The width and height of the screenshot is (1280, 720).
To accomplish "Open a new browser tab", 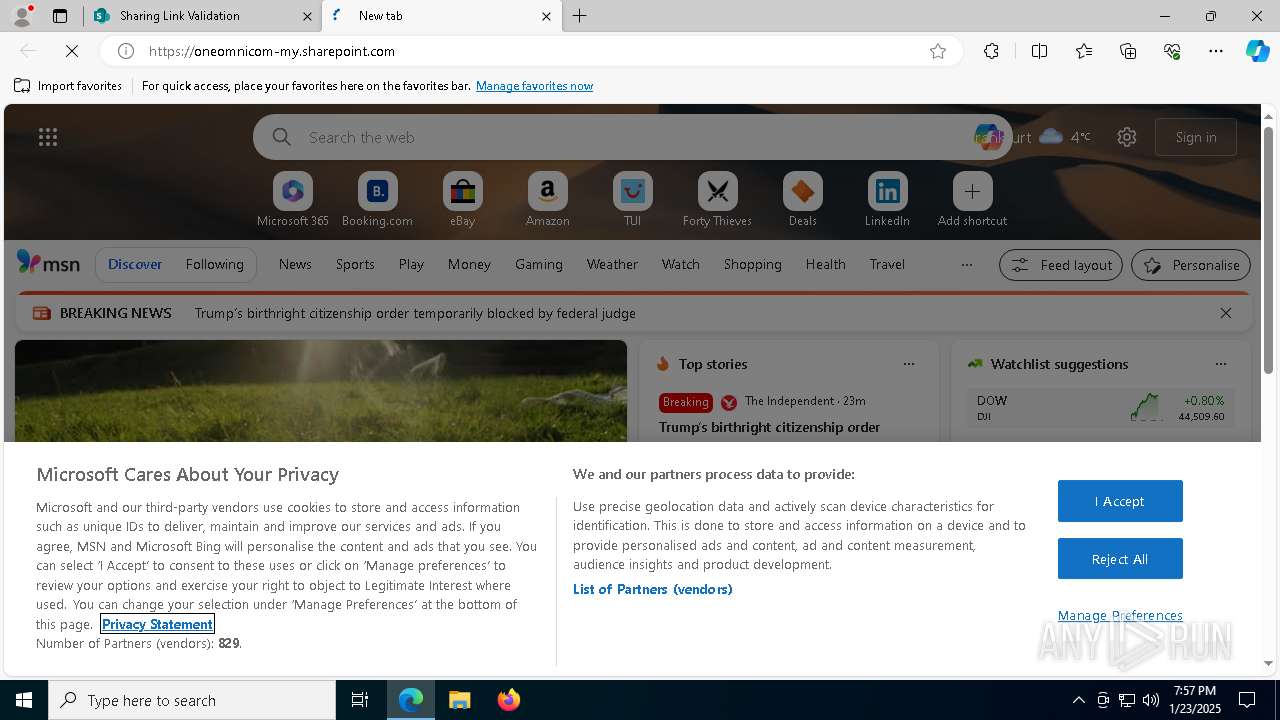I will tap(580, 16).
